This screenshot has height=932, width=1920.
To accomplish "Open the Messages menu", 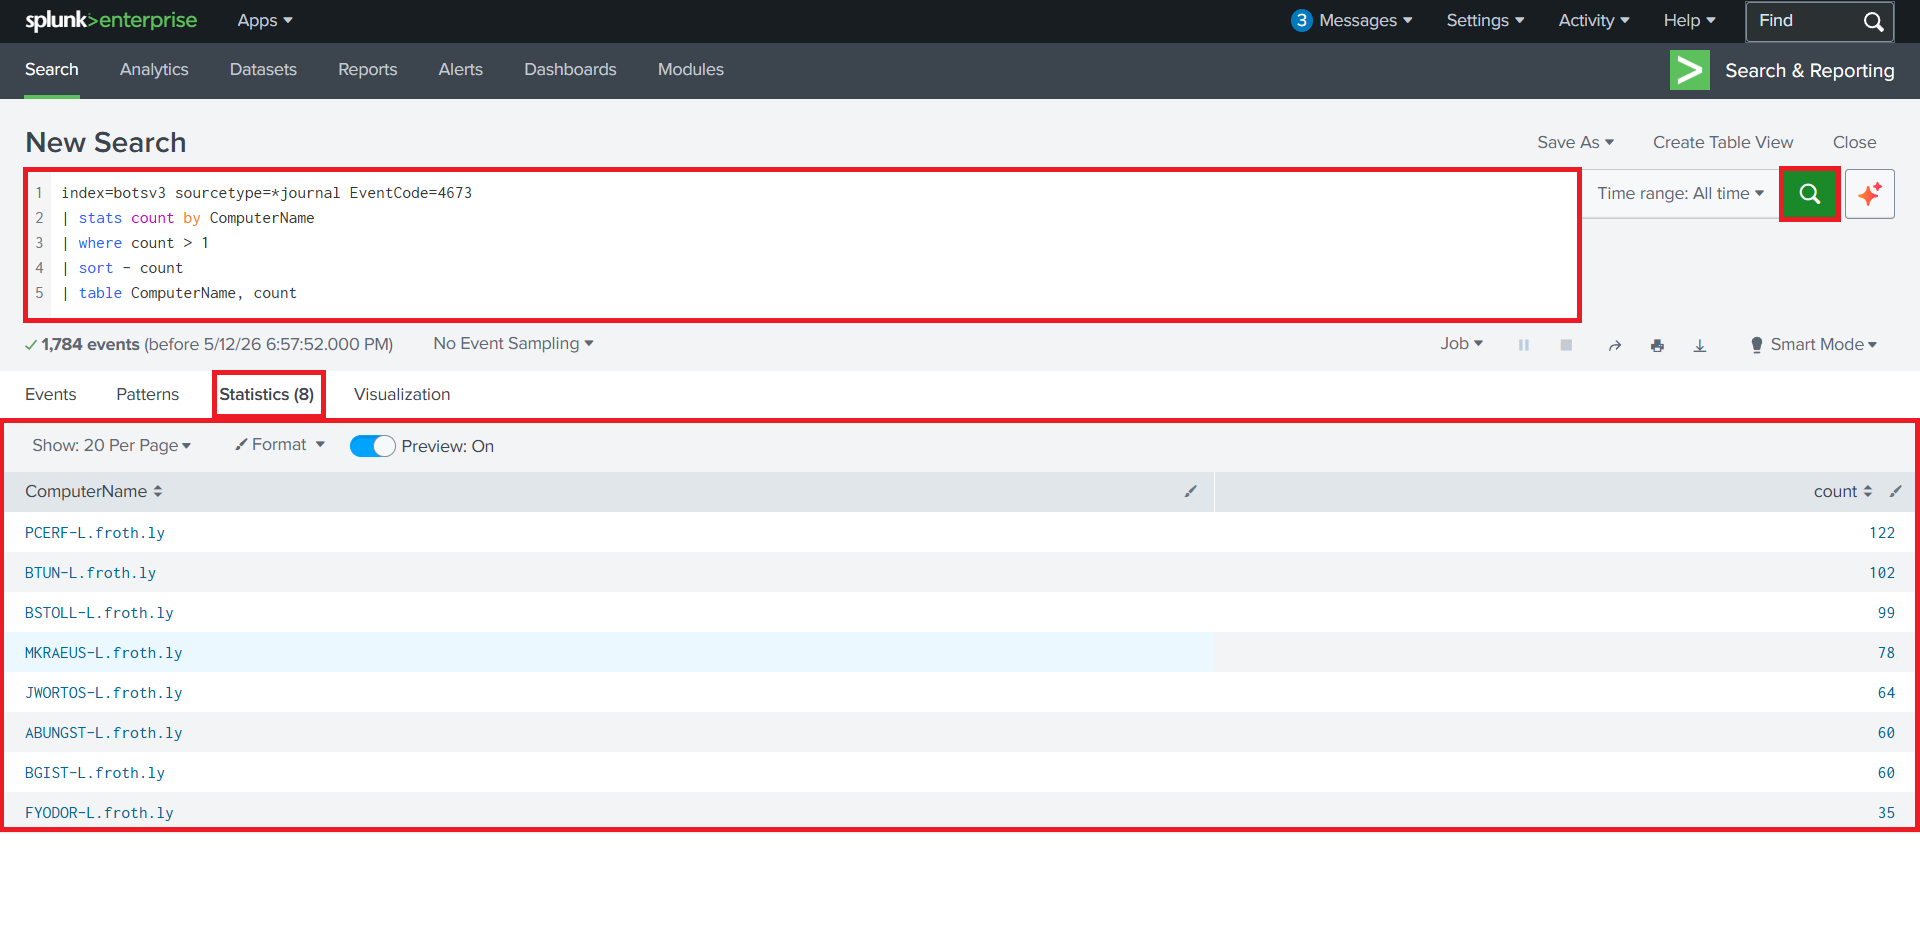I will point(1352,20).
